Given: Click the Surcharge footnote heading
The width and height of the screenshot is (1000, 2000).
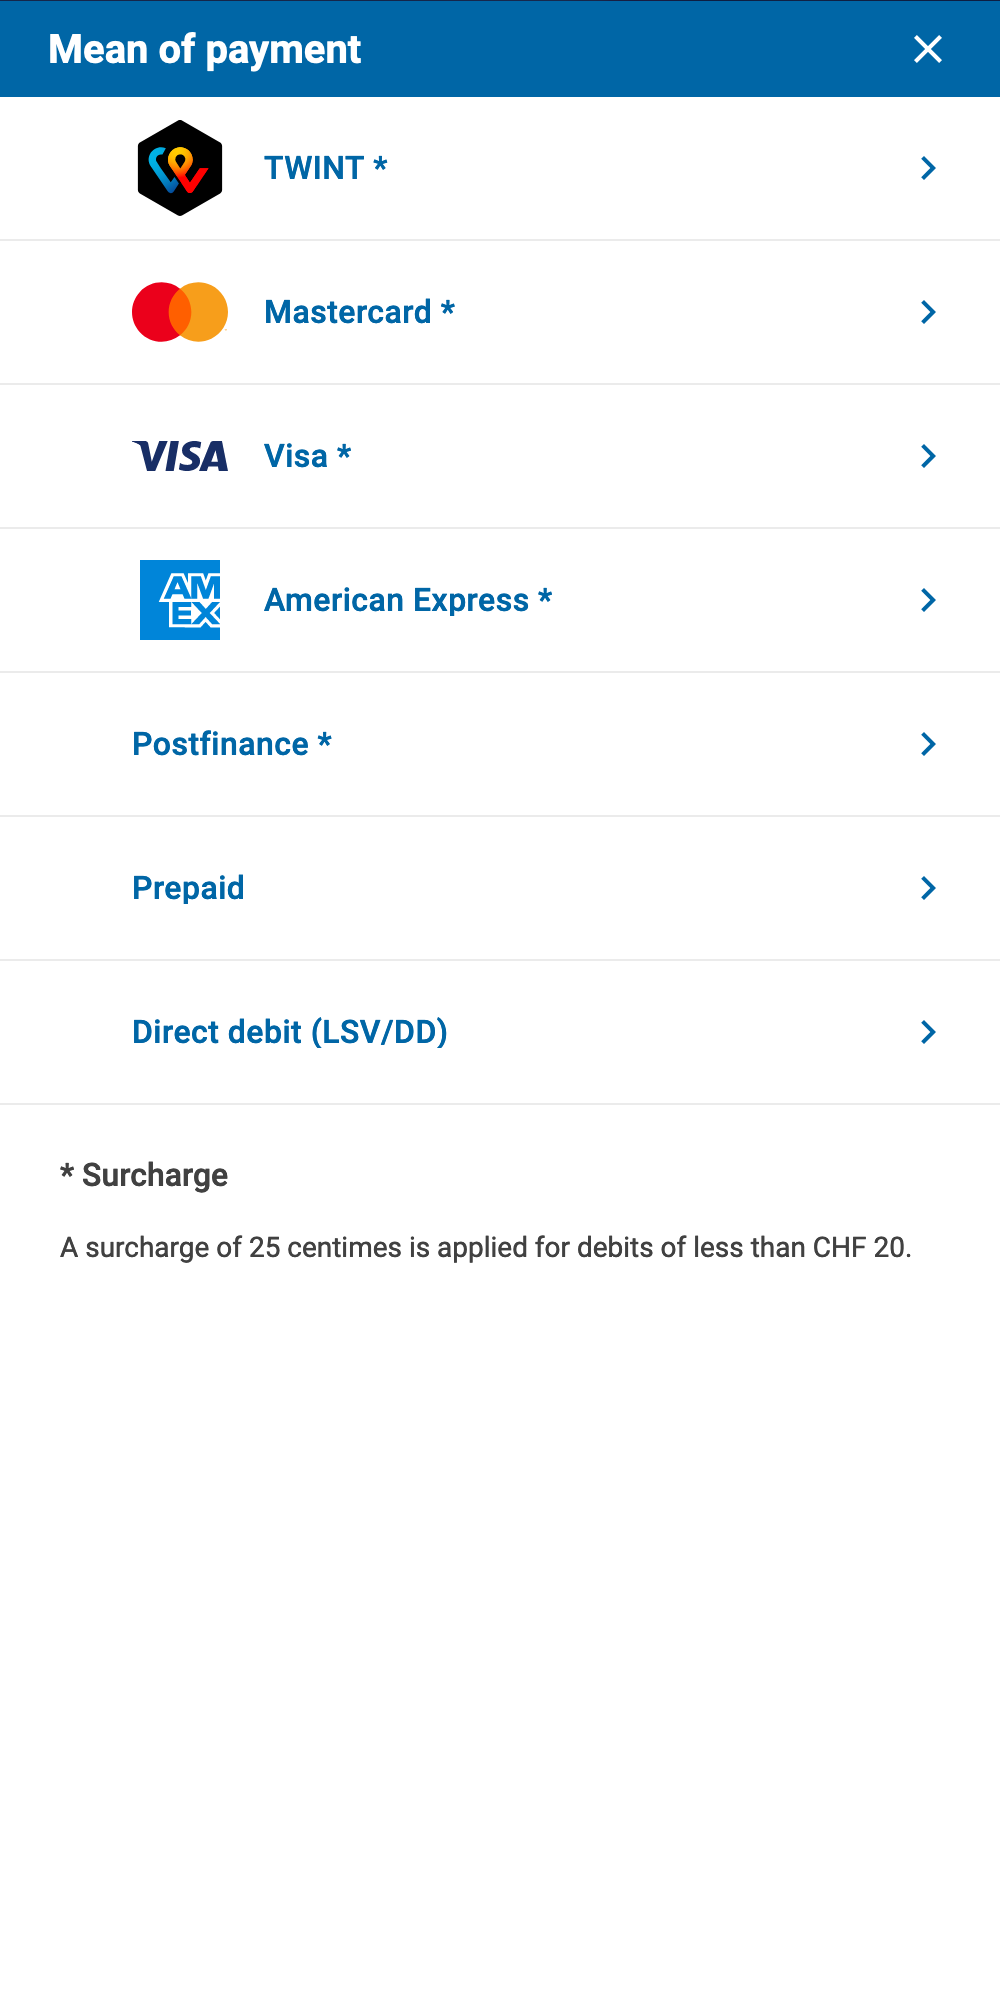Looking at the screenshot, I should click(x=144, y=1175).
